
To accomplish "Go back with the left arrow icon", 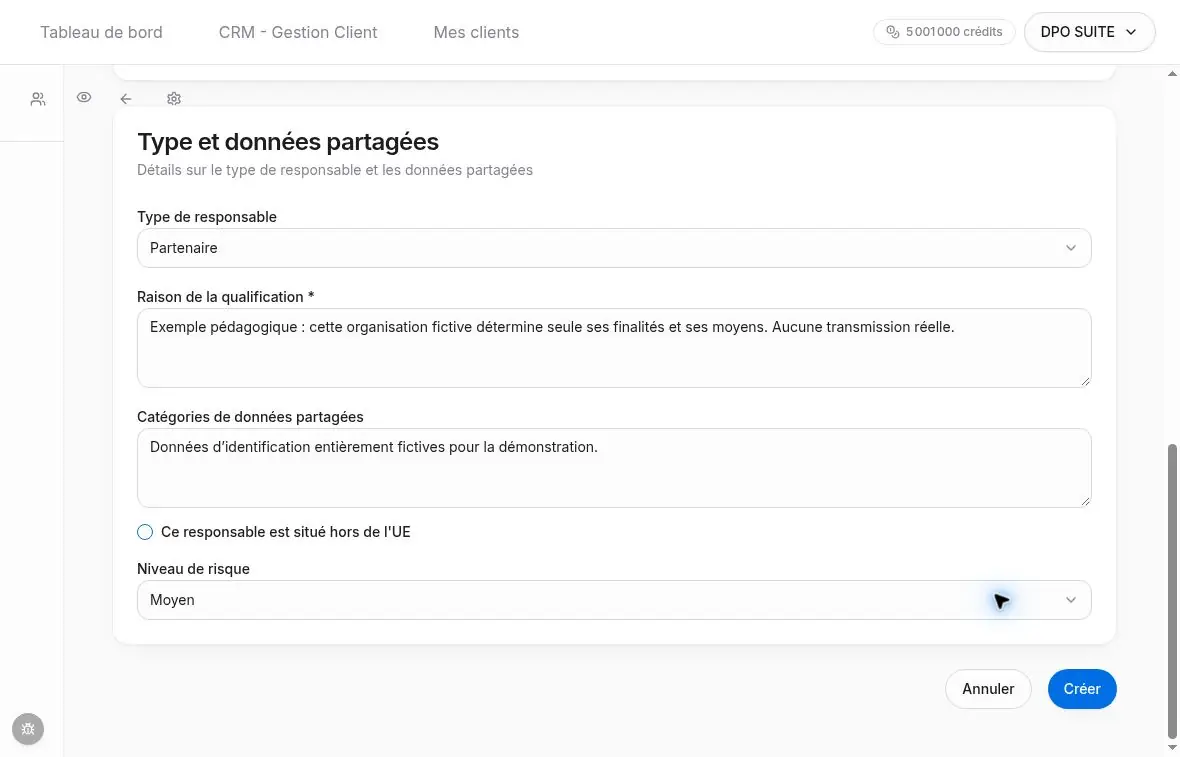I will (126, 99).
